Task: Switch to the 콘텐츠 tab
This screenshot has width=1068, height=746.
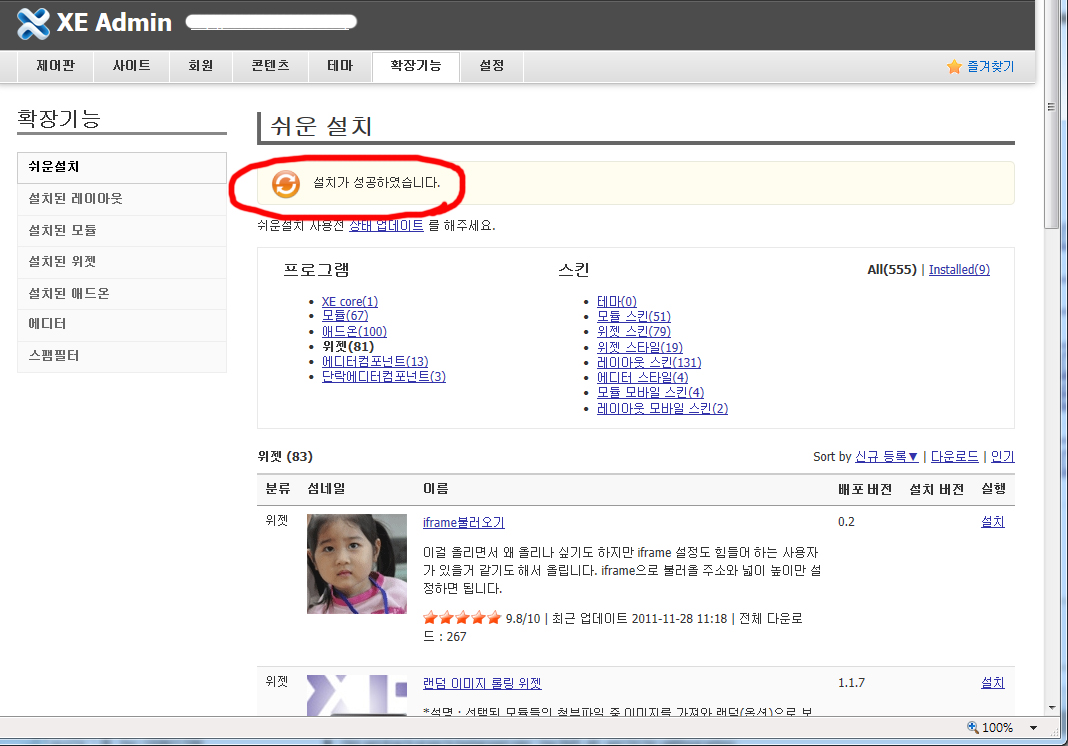Action: click(x=270, y=66)
